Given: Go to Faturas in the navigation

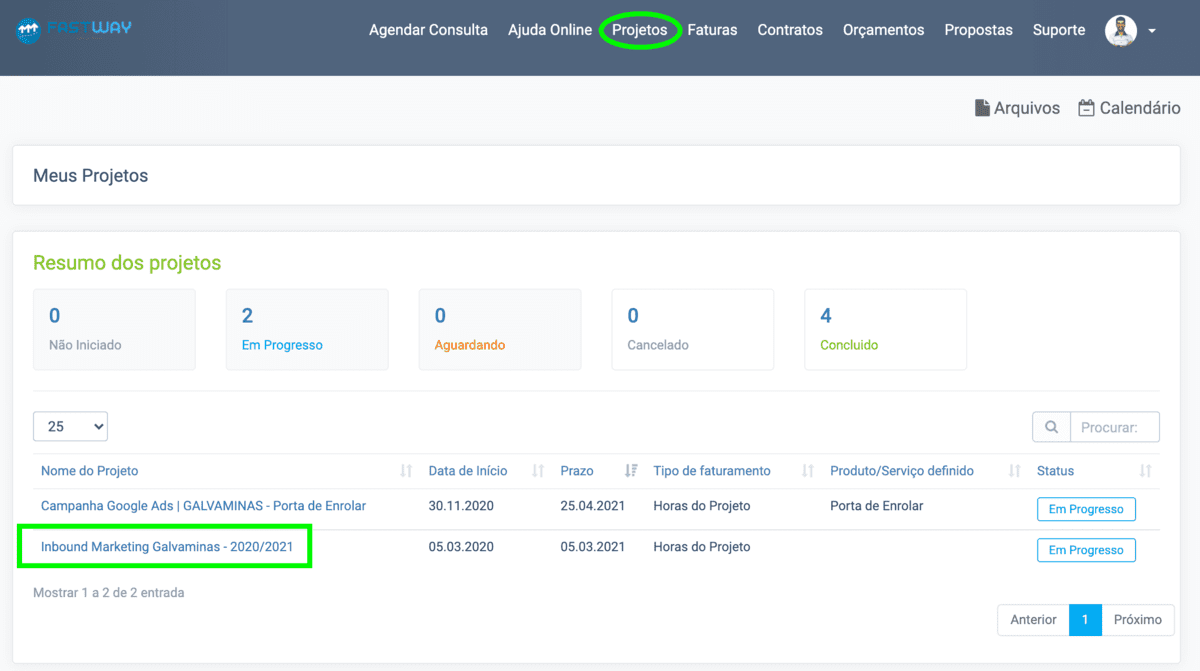Looking at the screenshot, I should [x=712, y=30].
